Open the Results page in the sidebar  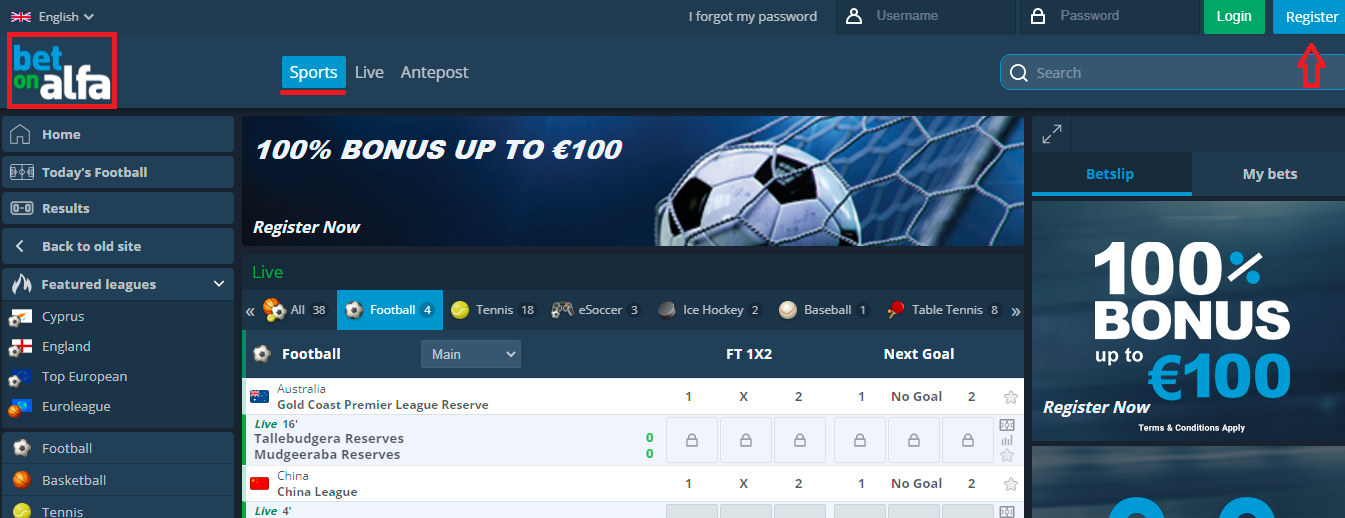pos(118,208)
